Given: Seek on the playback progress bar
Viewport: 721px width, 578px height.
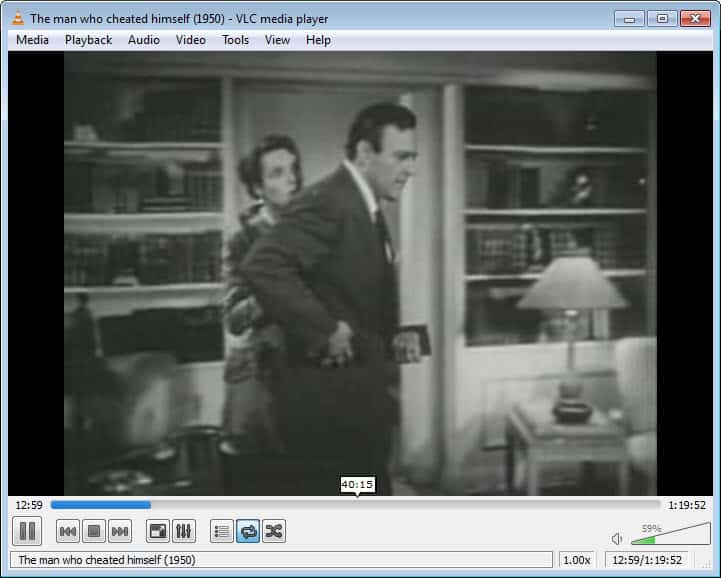Looking at the screenshot, I should point(355,505).
